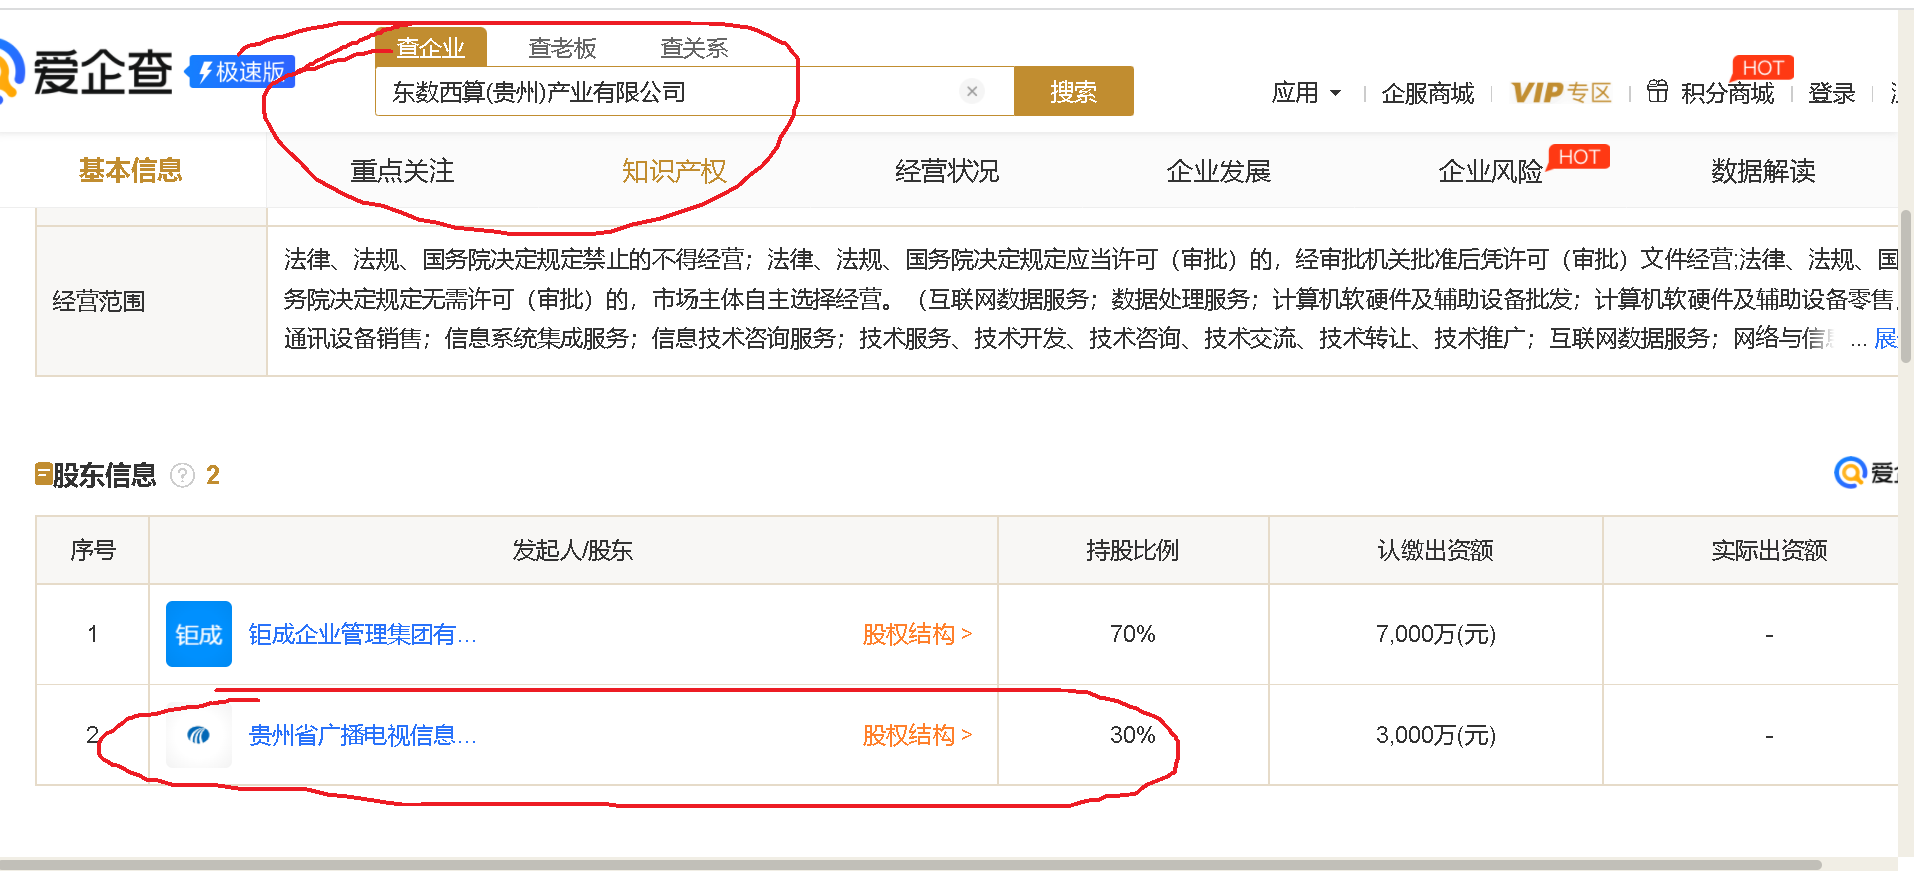This screenshot has width=1914, height=871.
Task: Switch to the 数据解读 tab
Action: point(1763,171)
